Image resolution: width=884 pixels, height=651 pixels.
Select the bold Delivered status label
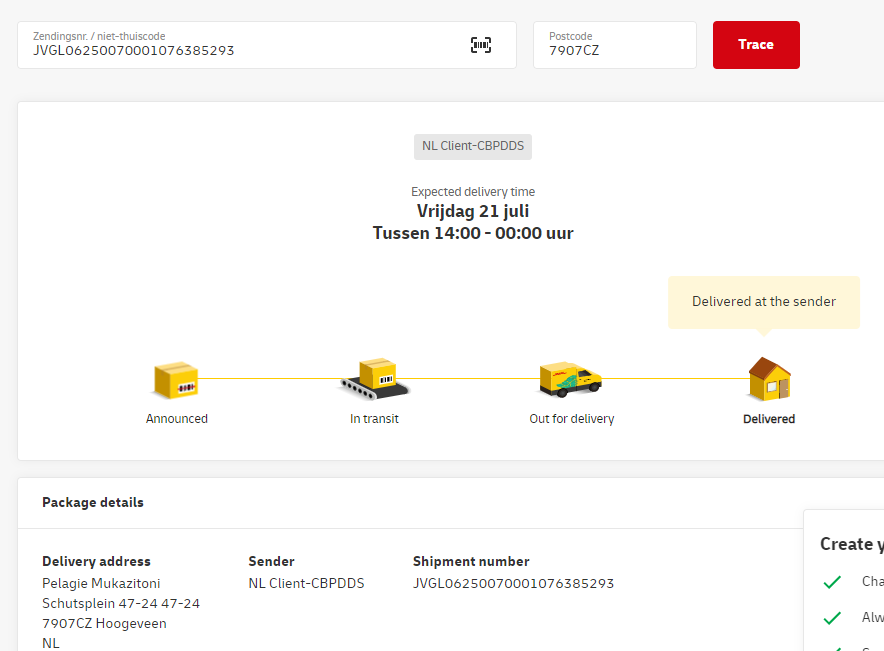click(x=769, y=419)
